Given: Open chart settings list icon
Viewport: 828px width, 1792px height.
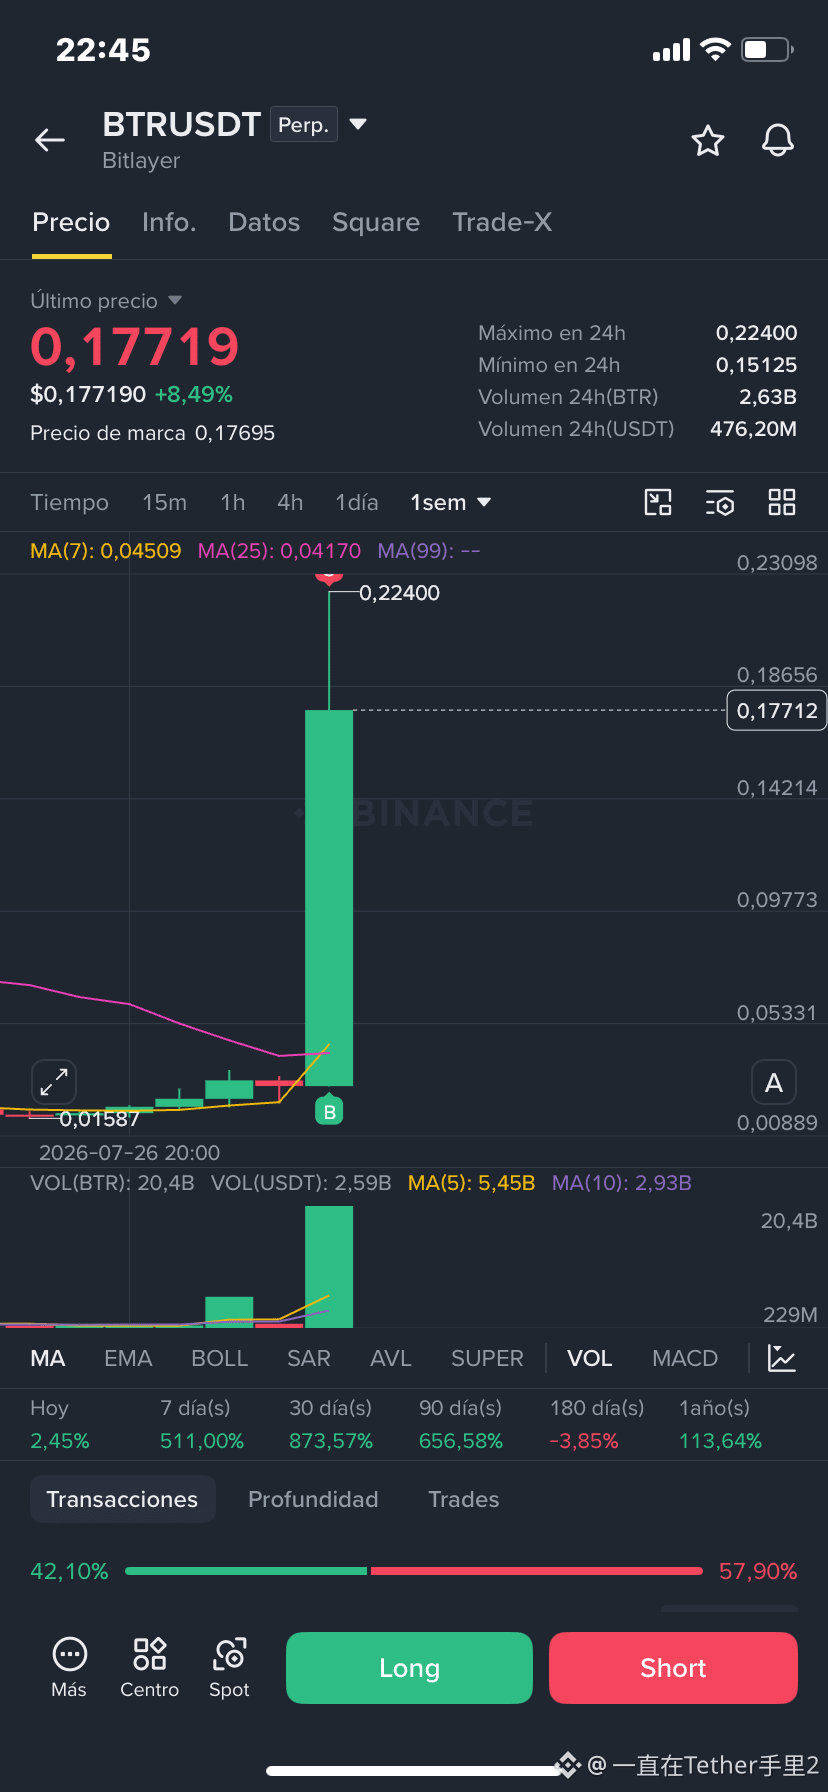Looking at the screenshot, I should [720, 502].
